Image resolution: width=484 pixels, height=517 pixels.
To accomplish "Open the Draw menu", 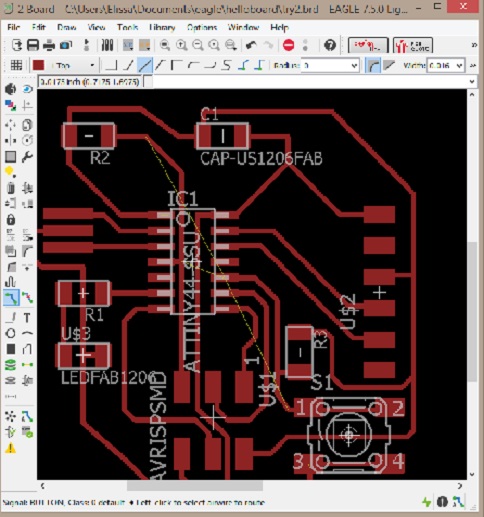I will point(67,27).
